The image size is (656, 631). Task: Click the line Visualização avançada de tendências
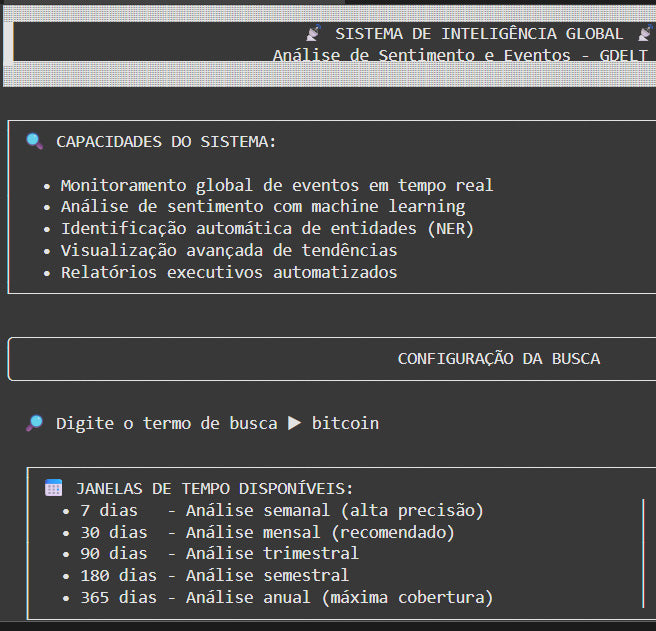point(229,250)
